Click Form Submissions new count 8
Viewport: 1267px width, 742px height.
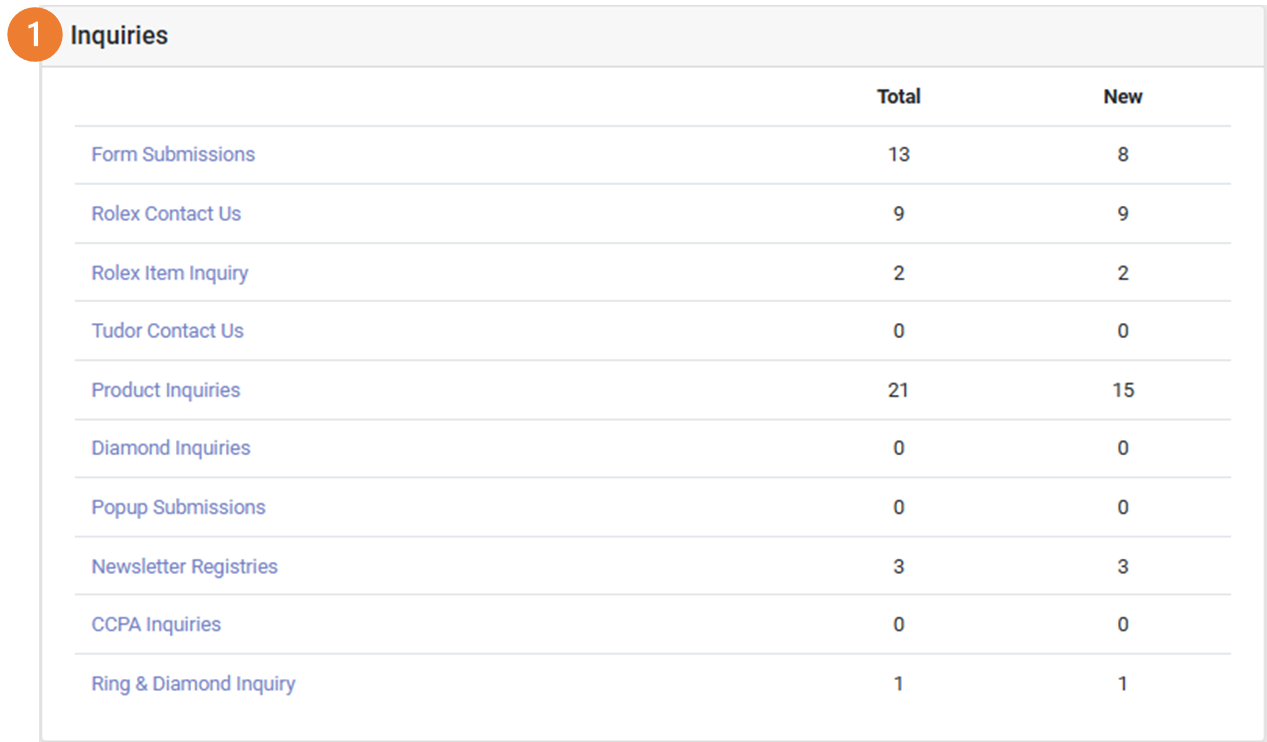click(1122, 154)
